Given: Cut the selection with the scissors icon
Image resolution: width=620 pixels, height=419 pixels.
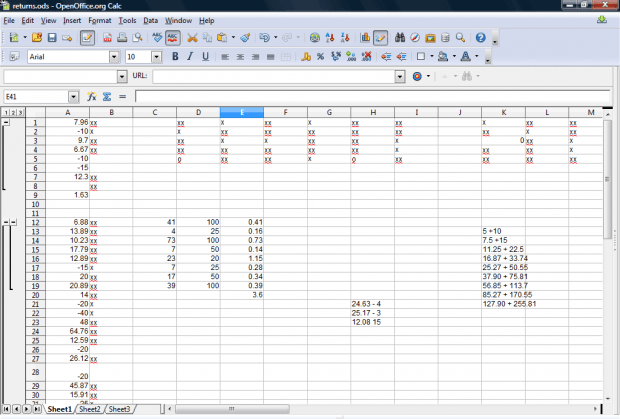Looking at the screenshot, I should tap(192, 38).
